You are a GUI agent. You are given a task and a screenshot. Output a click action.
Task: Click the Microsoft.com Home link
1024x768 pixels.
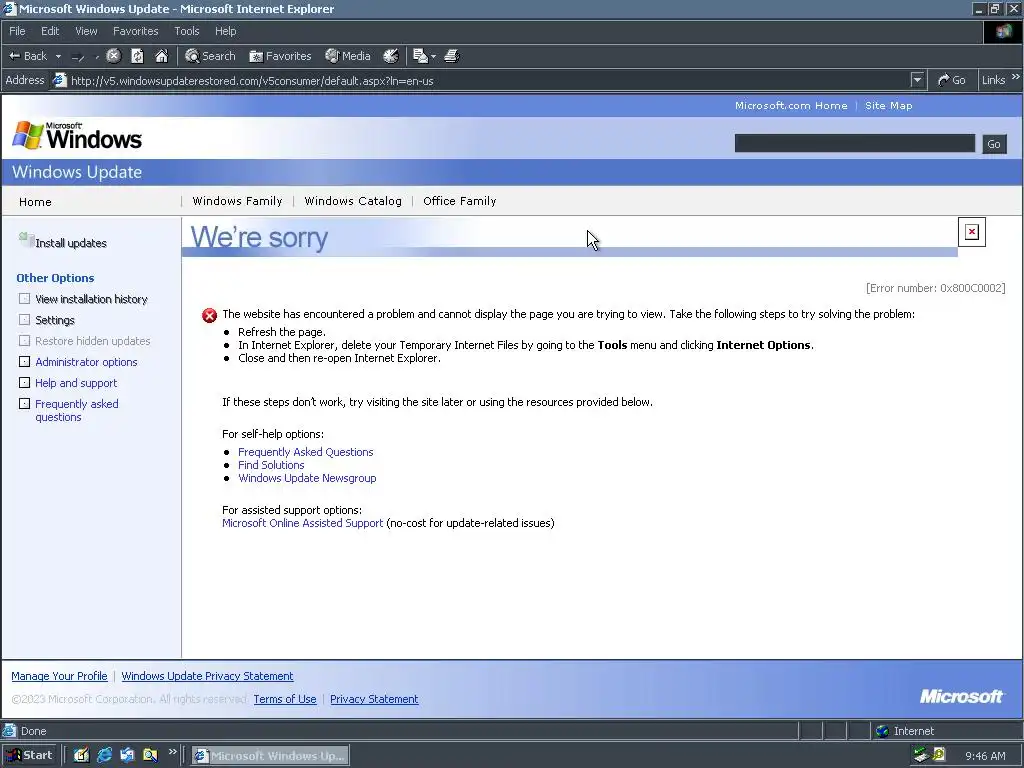tap(791, 105)
